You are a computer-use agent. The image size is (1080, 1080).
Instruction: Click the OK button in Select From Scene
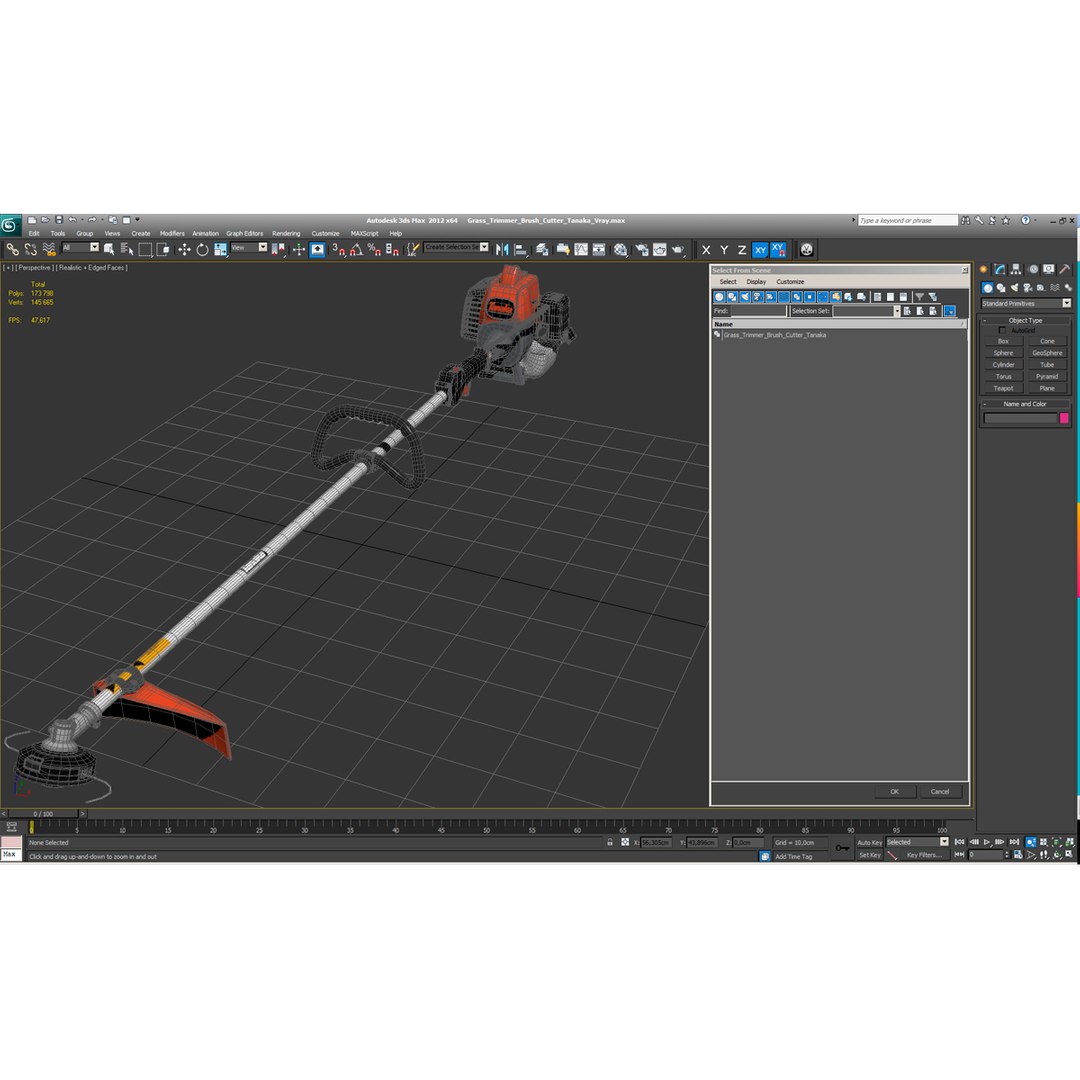(x=895, y=791)
